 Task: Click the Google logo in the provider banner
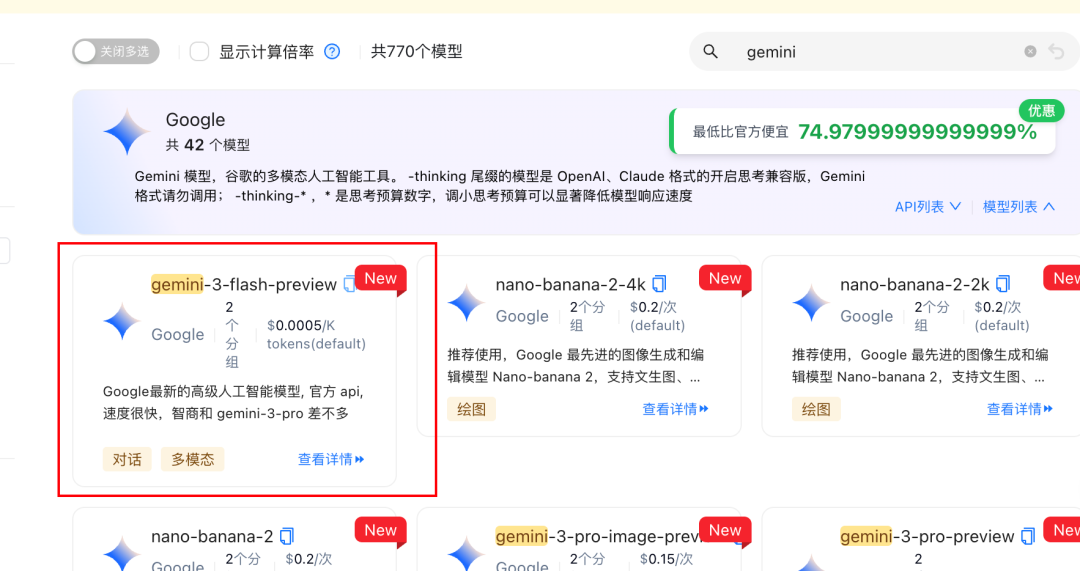(x=126, y=132)
